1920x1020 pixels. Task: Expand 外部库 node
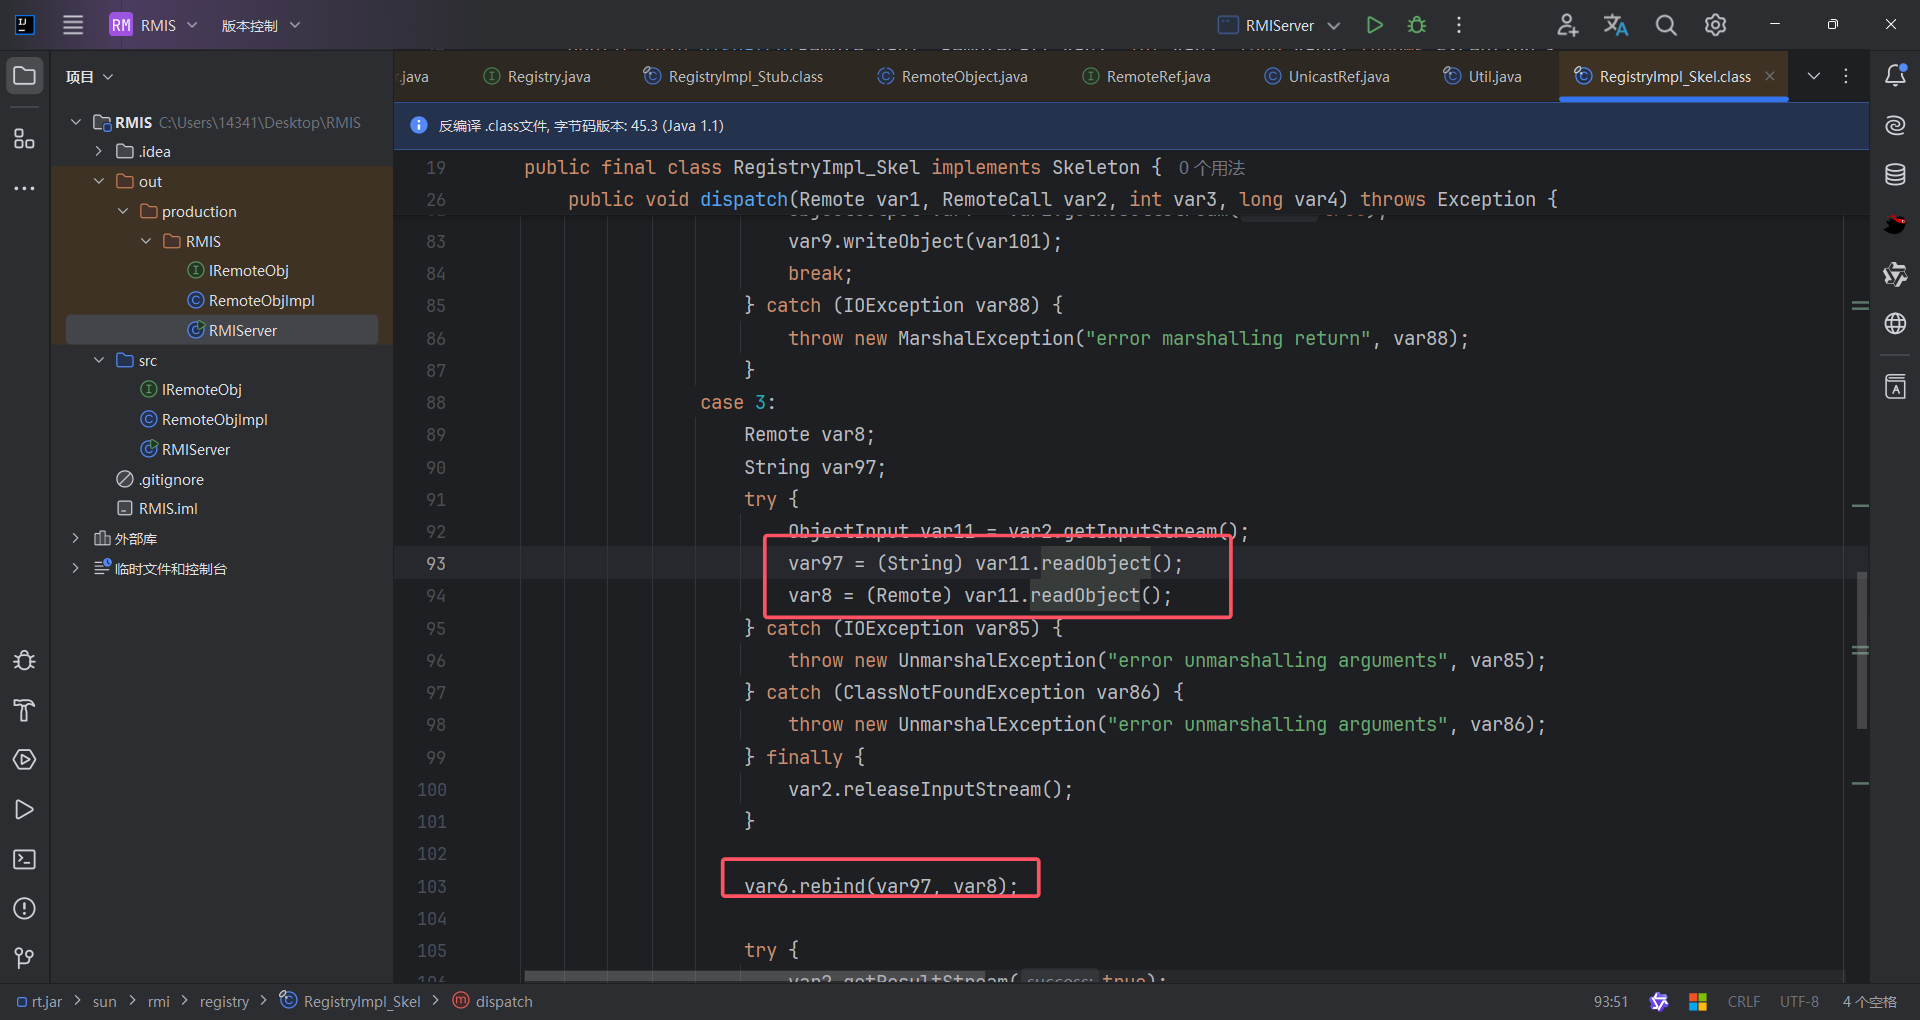tap(76, 539)
